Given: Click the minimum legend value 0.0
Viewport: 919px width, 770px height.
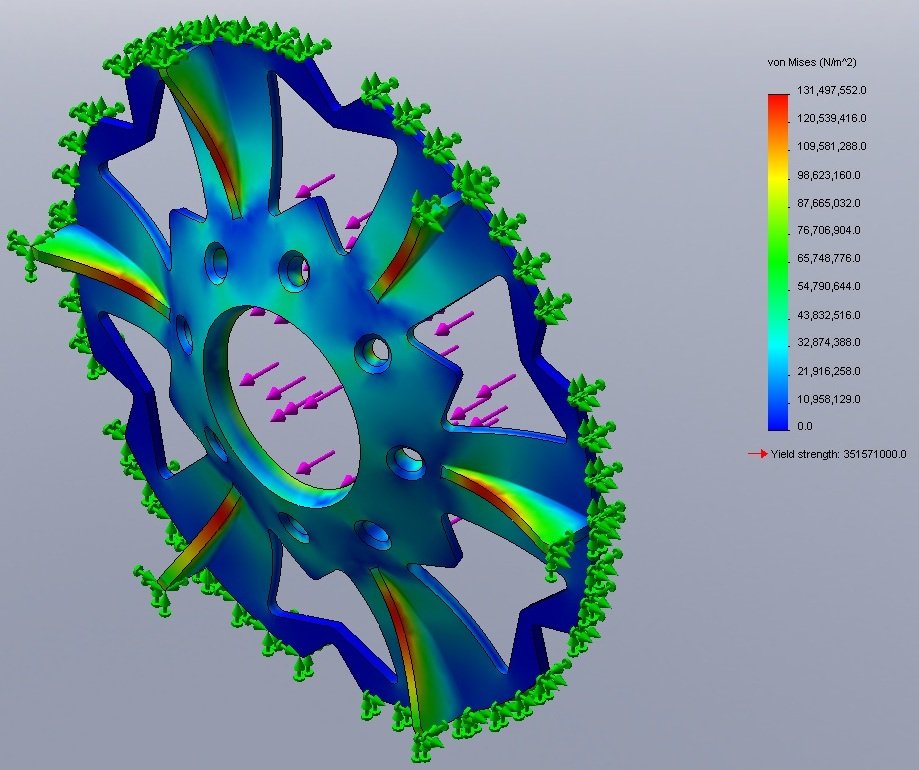Looking at the screenshot, I should 805,427.
